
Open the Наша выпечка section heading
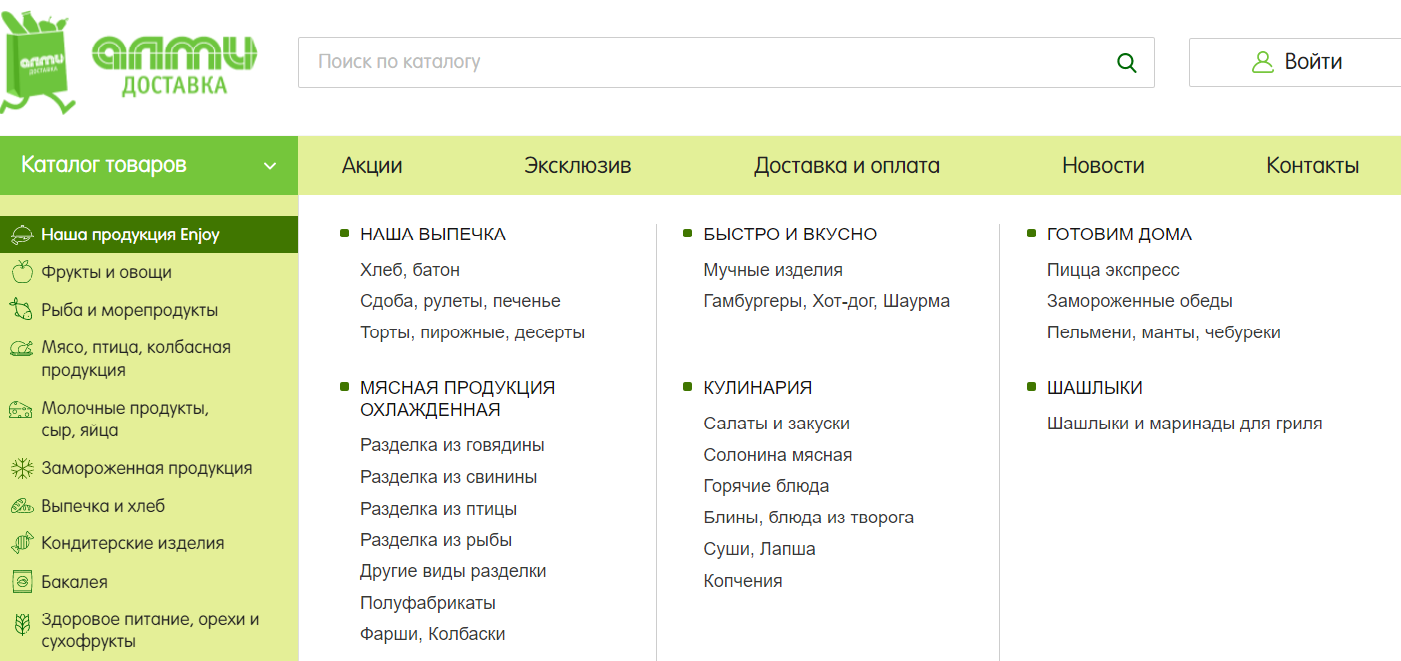pos(433,234)
